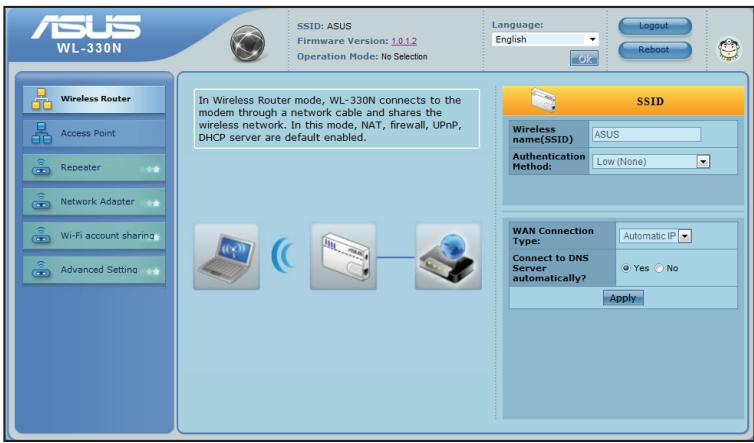
Task: Click the Wi-Fi account sharing router icon
Action: (41, 236)
